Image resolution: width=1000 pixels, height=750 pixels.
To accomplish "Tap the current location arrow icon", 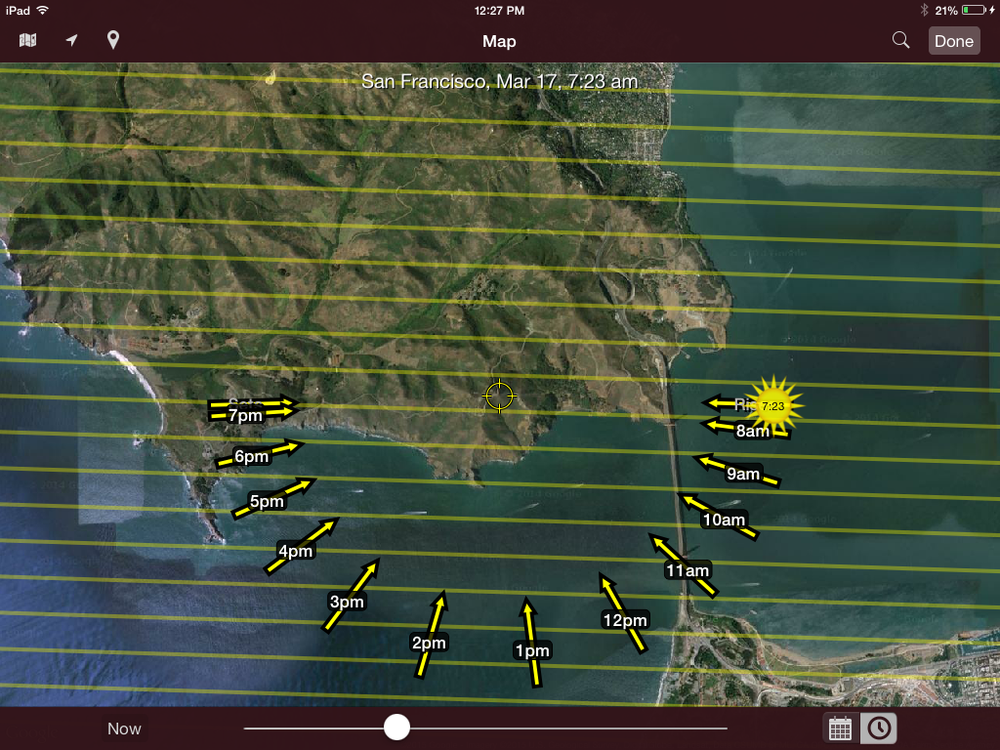I will tap(71, 40).
